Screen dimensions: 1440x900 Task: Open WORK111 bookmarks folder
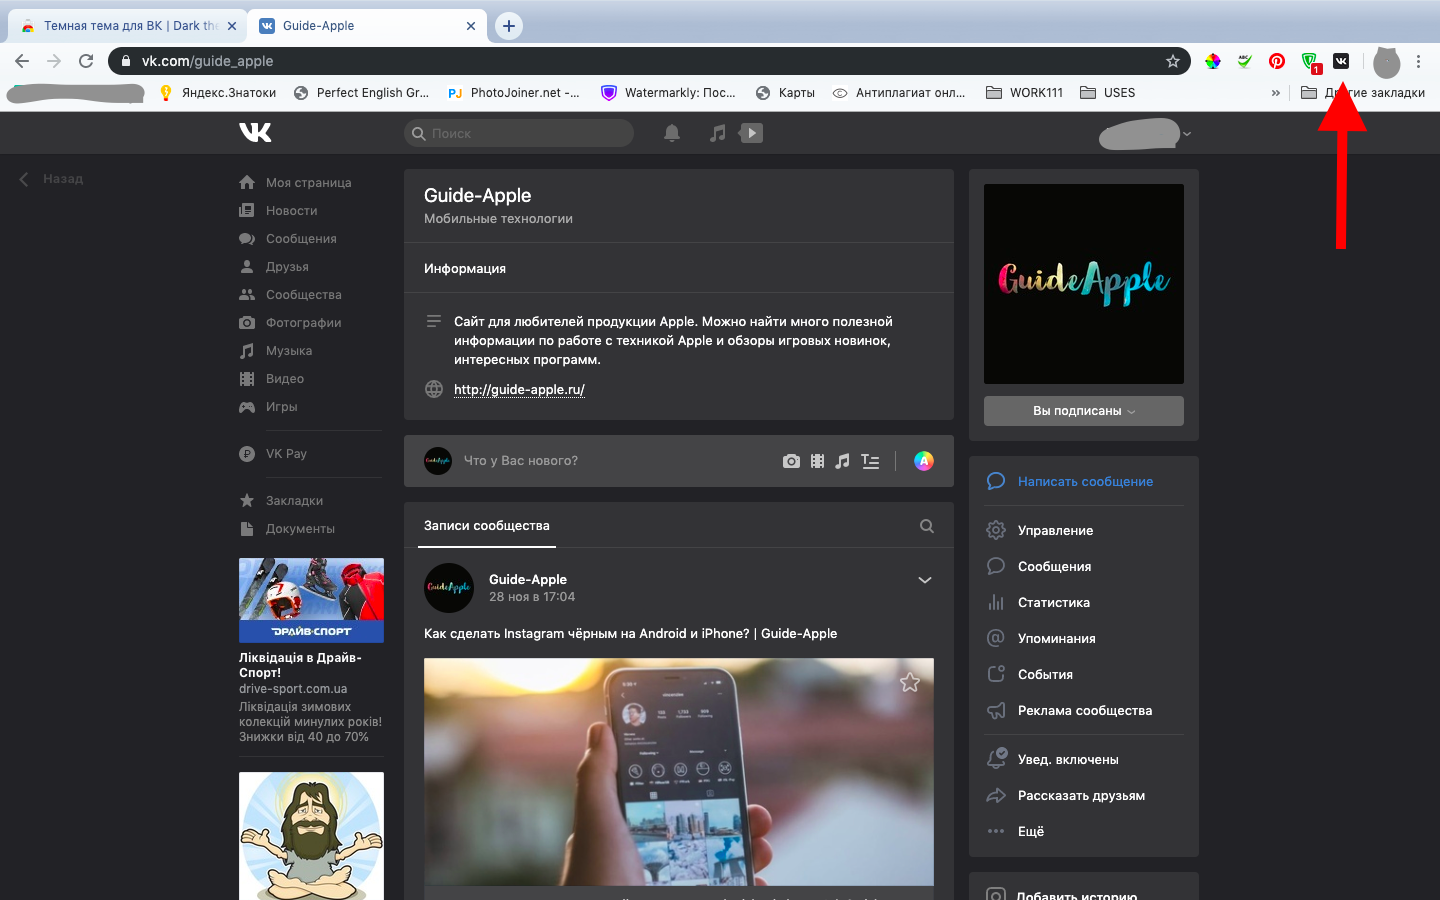(1024, 93)
